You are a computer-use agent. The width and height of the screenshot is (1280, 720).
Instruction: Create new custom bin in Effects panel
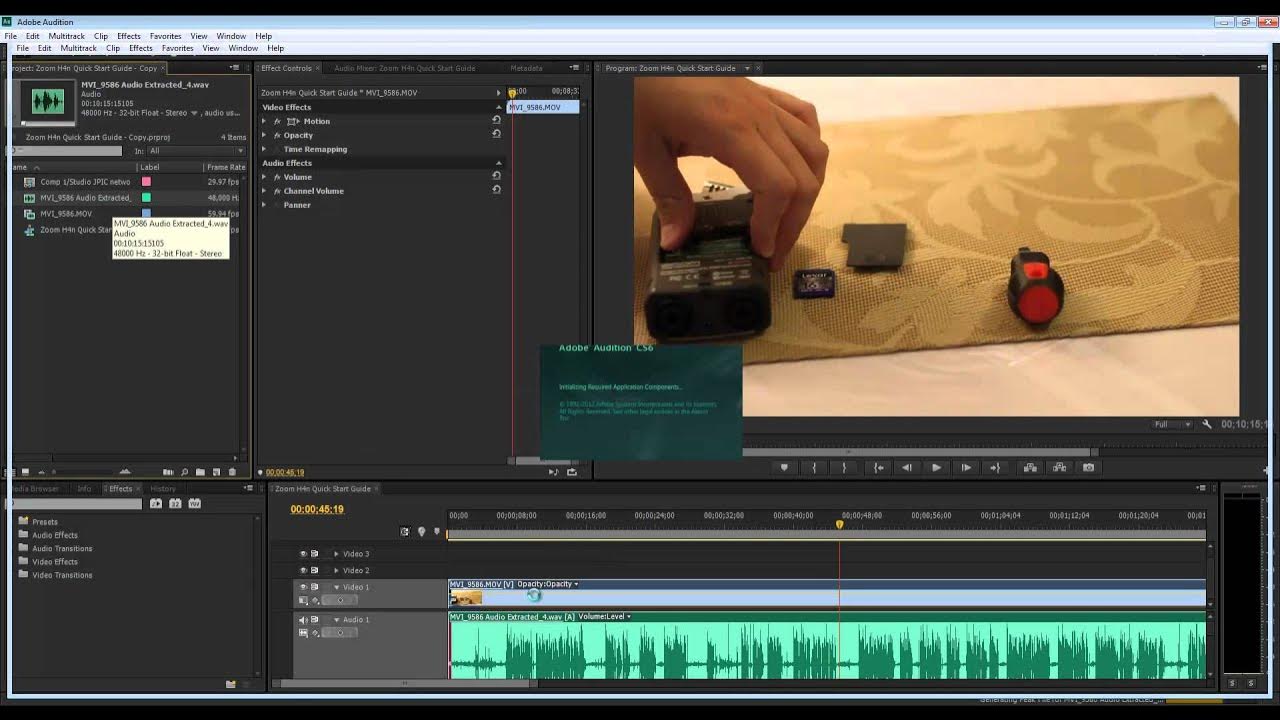pyautogui.click(x=231, y=684)
